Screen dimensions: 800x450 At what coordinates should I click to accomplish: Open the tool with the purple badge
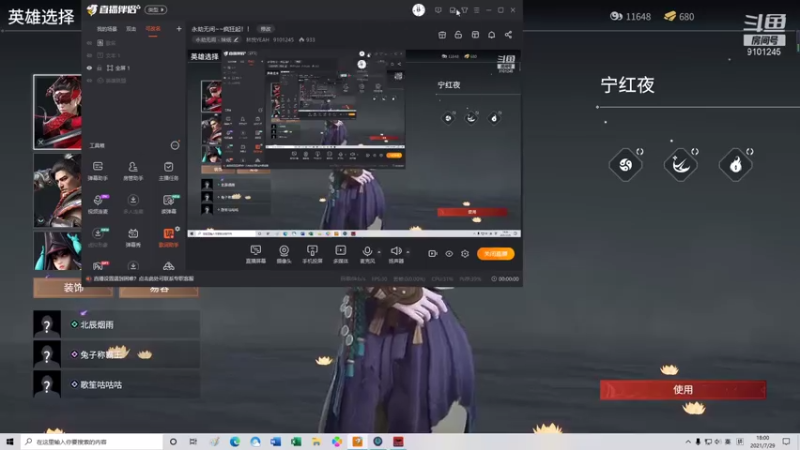(x=97, y=204)
